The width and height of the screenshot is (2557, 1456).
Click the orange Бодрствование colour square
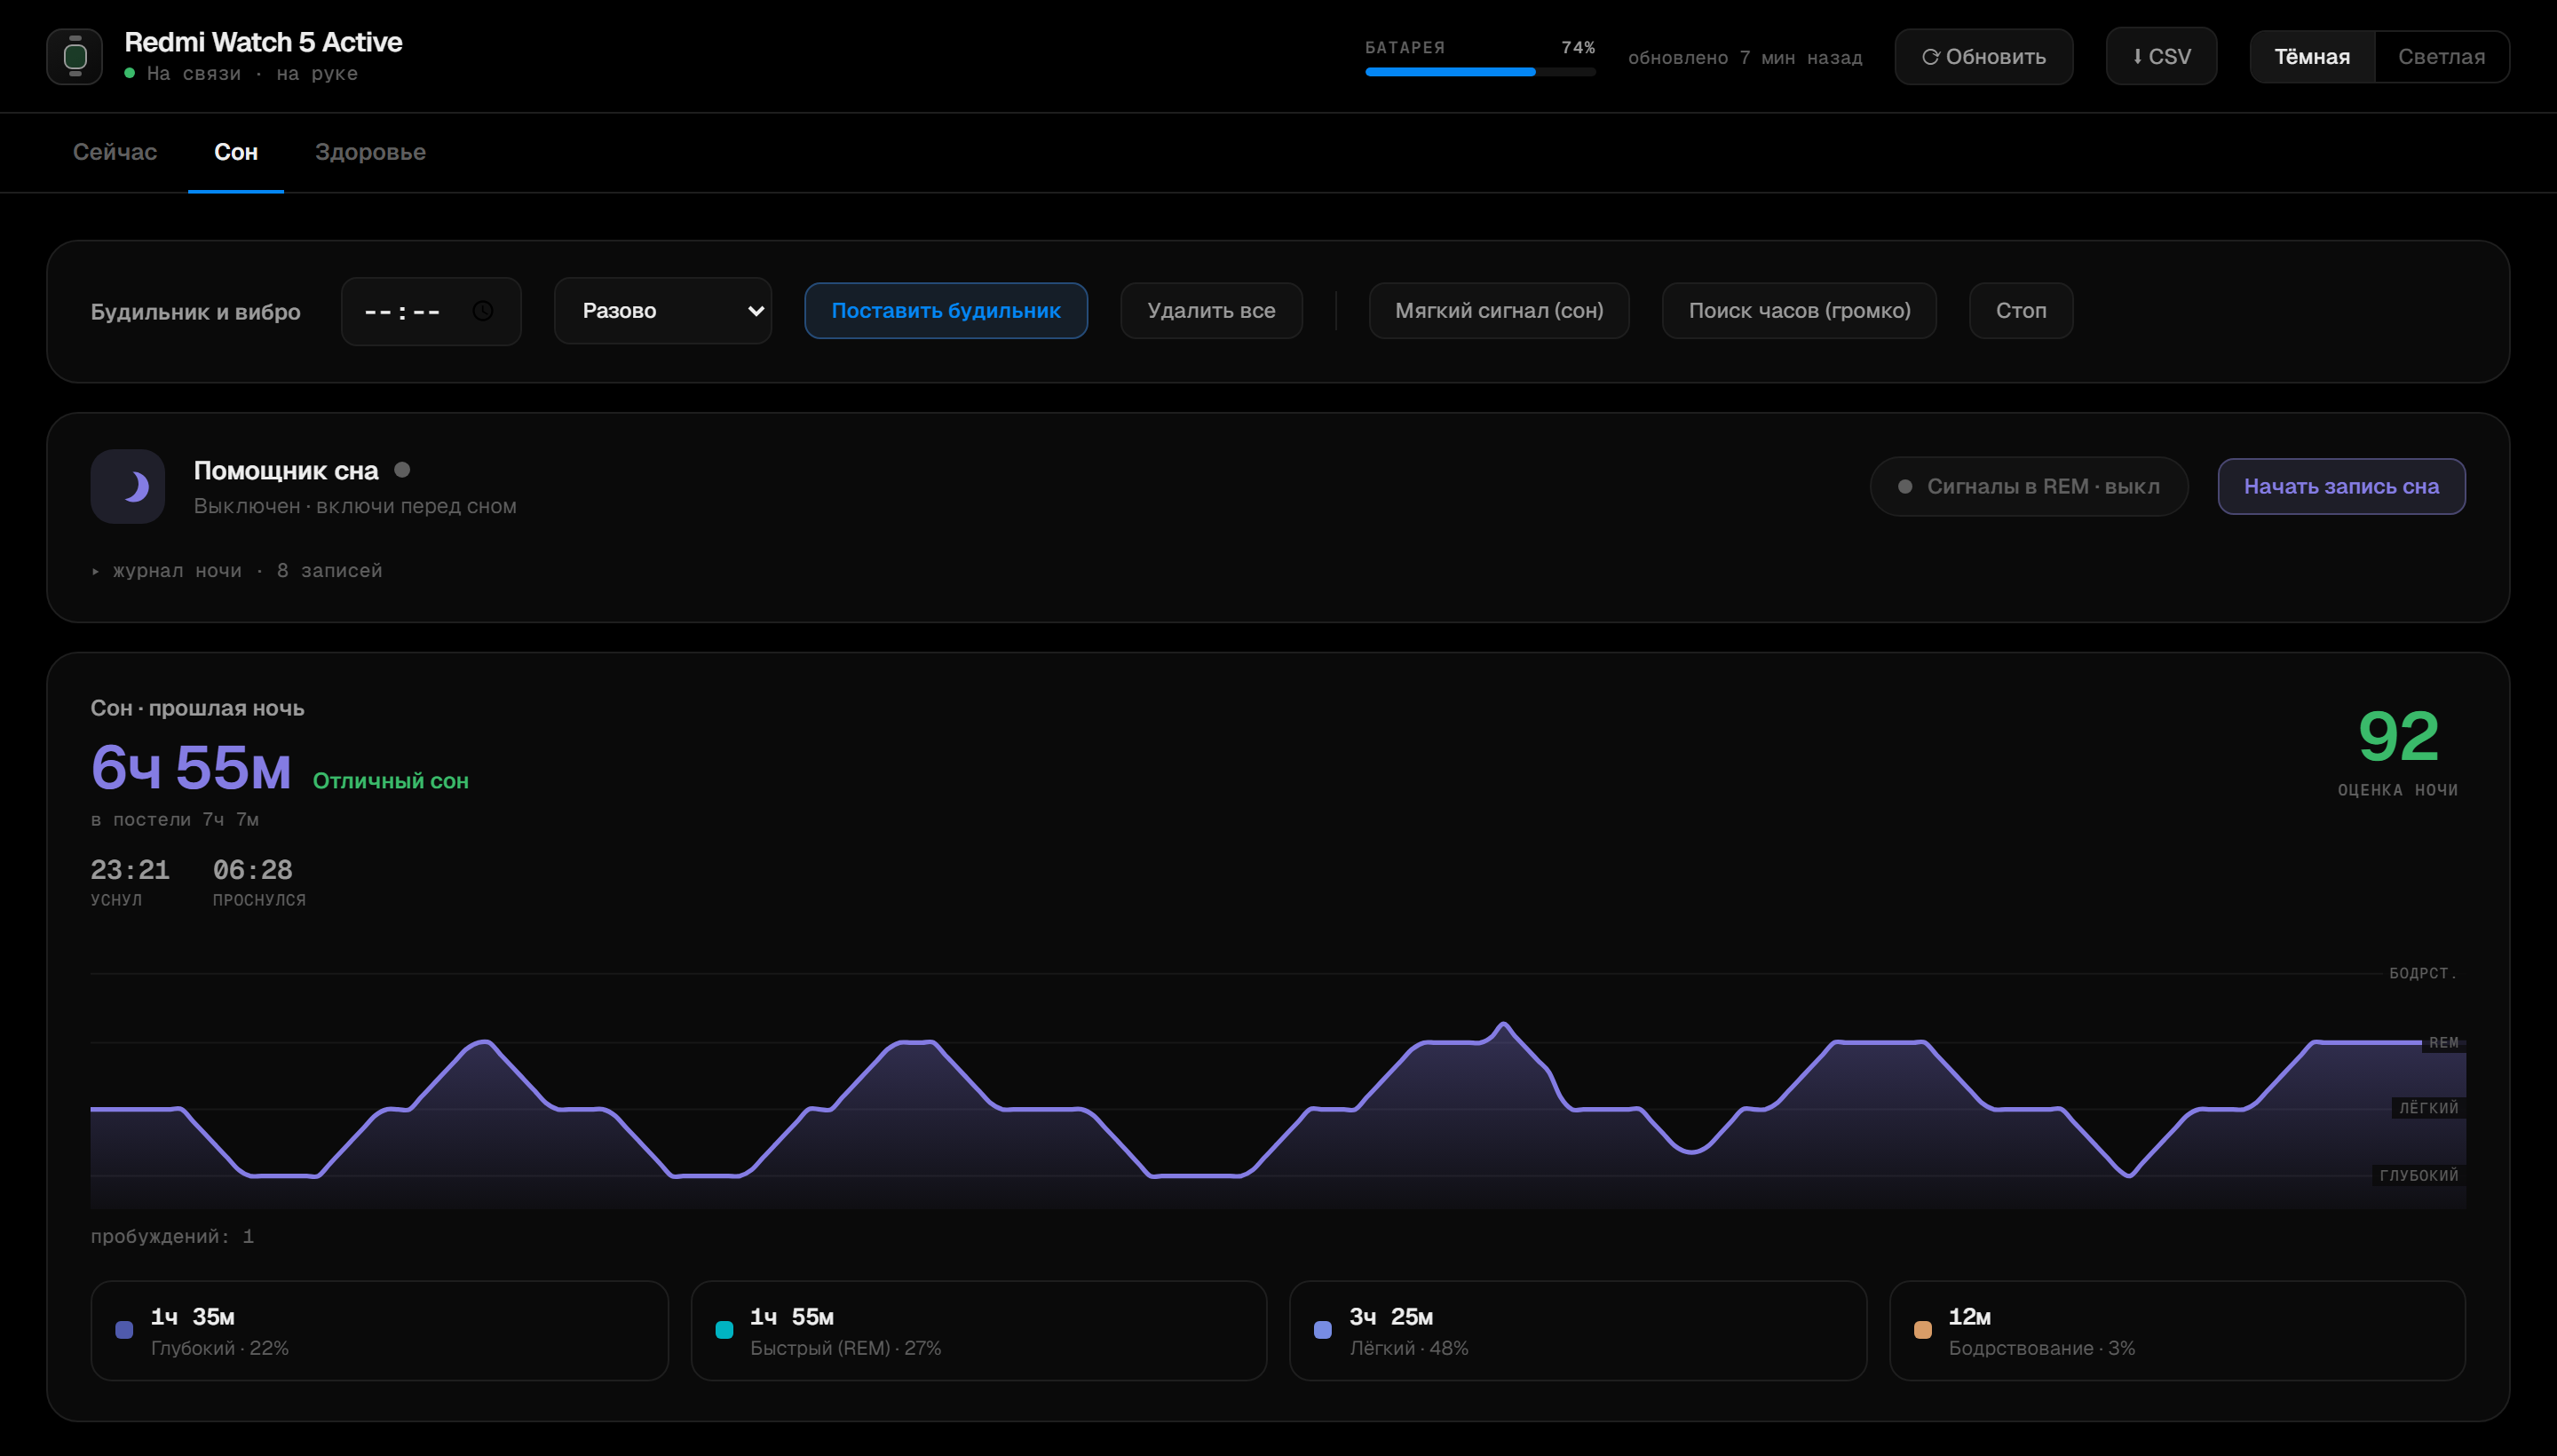coord(1922,1330)
